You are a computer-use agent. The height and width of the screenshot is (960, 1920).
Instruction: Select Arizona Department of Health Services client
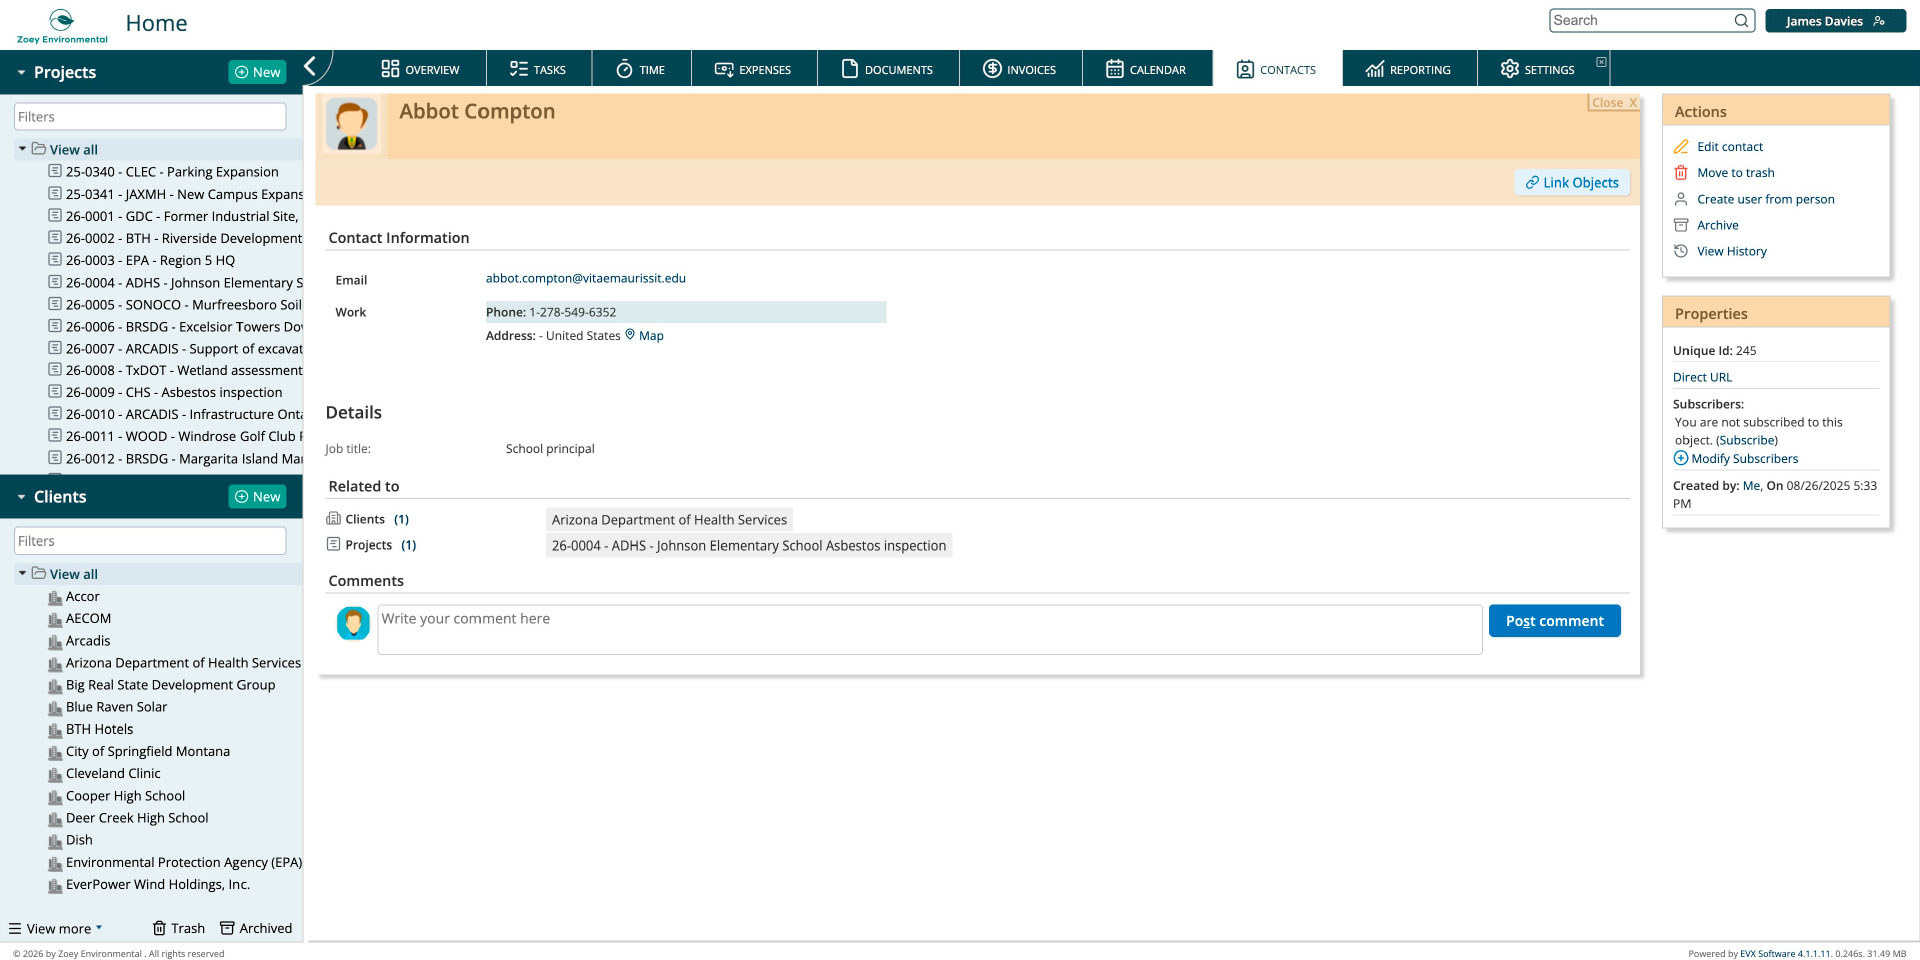coord(183,663)
